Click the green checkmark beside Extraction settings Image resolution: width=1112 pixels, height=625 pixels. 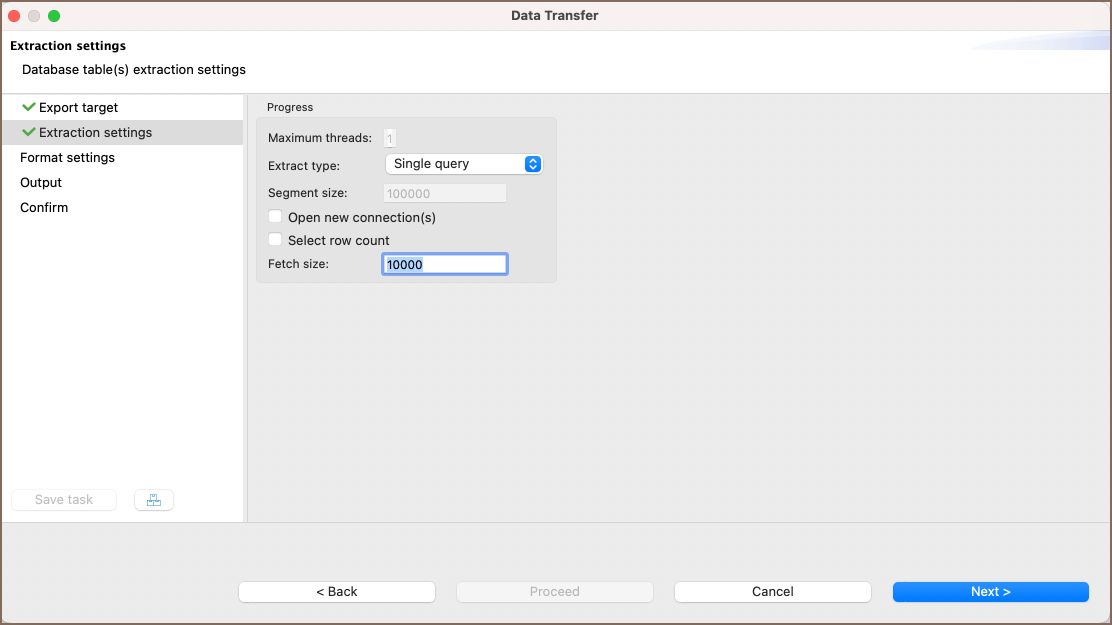point(28,132)
